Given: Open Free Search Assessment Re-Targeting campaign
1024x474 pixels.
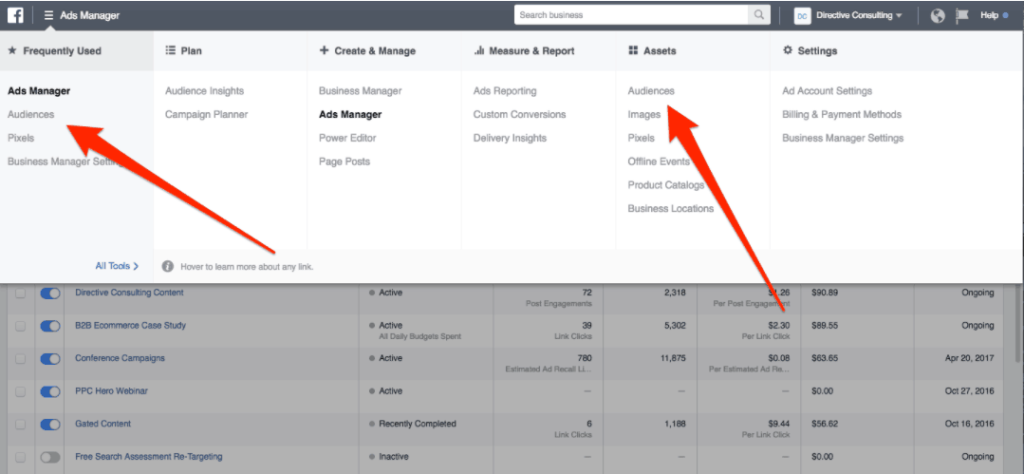Looking at the screenshot, I should coord(149,456).
